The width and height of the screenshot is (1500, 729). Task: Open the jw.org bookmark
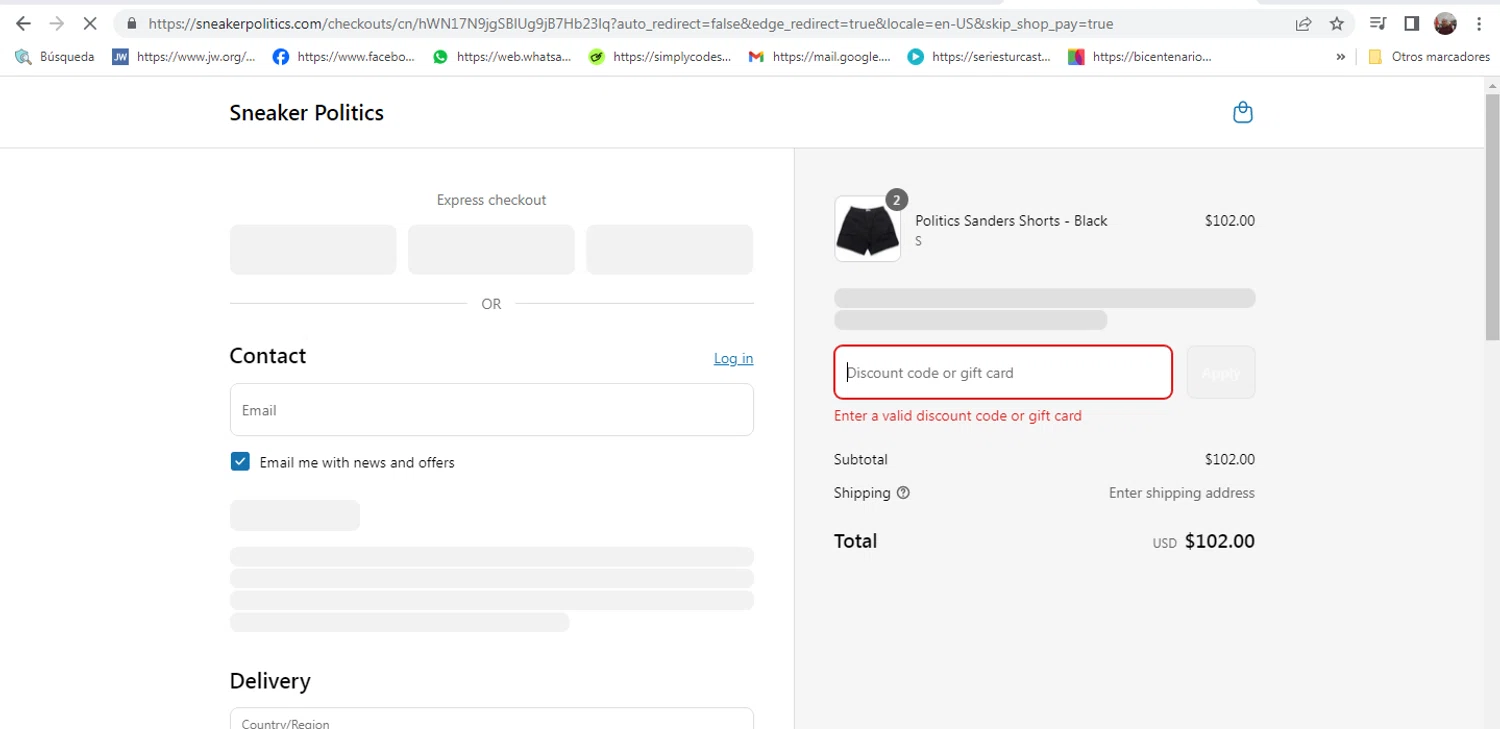pos(184,57)
